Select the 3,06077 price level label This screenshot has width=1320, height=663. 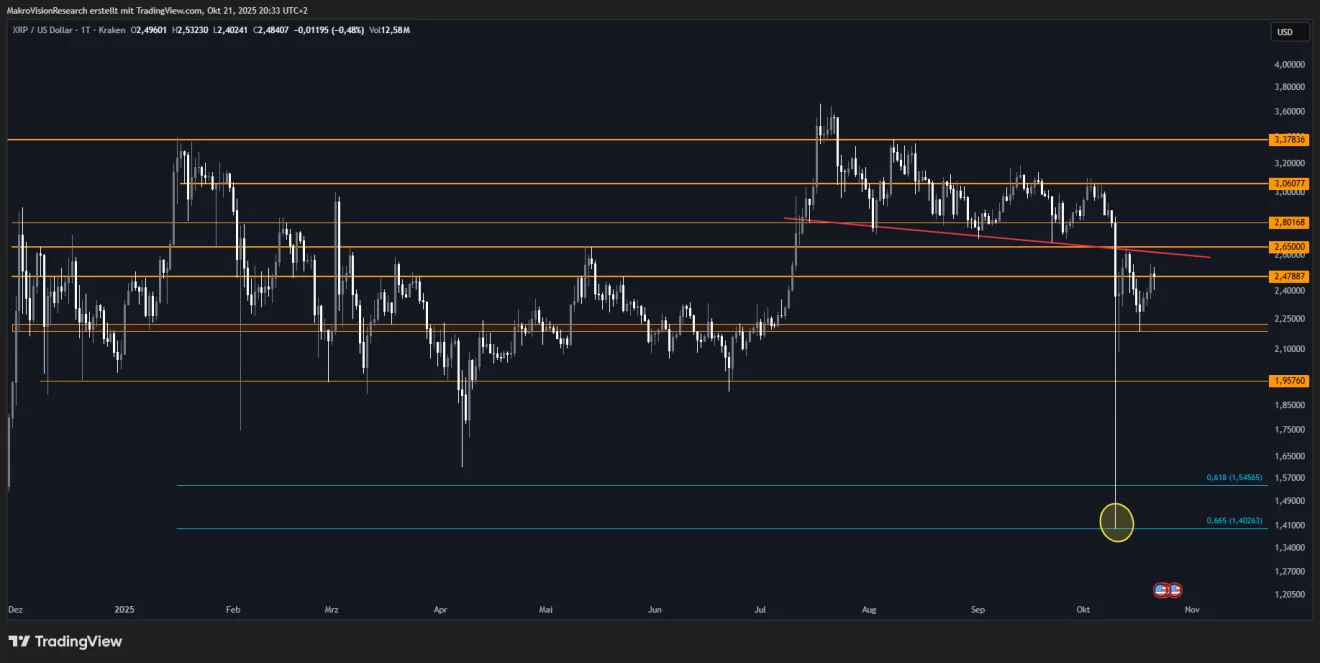(x=1288, y=184)
